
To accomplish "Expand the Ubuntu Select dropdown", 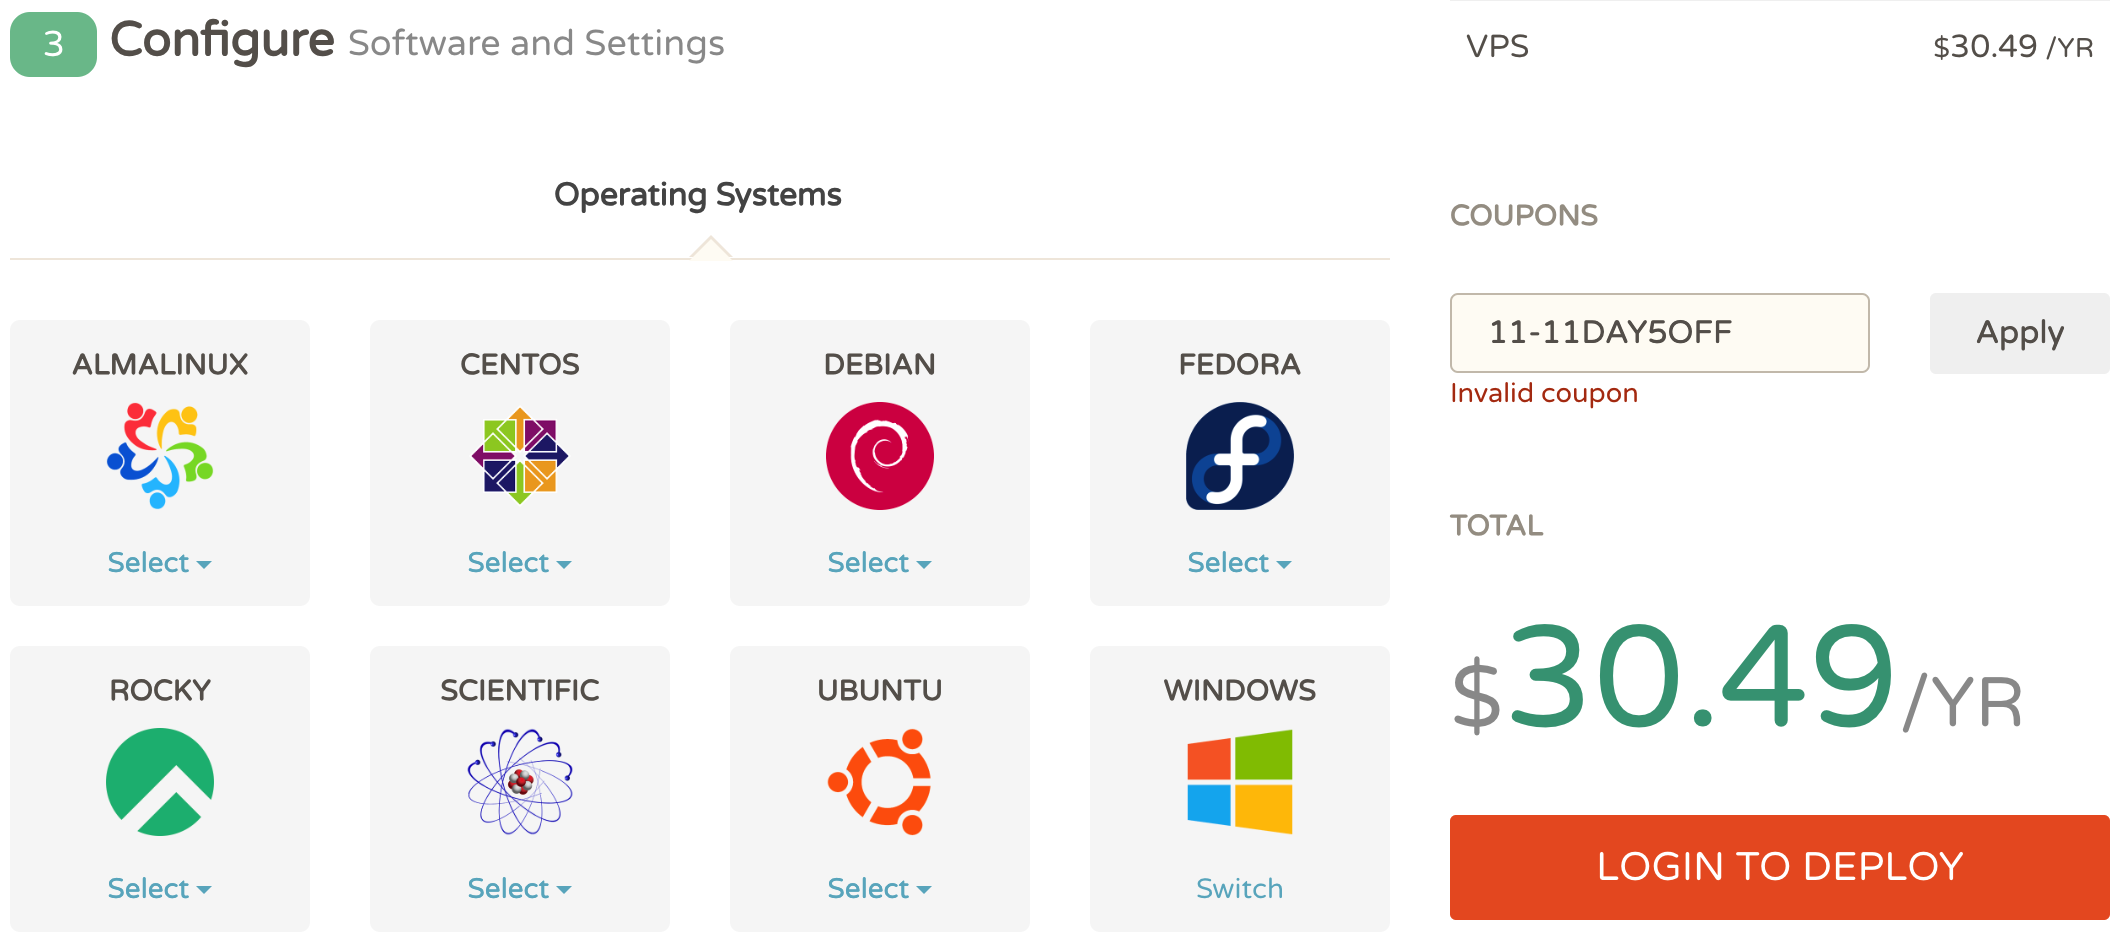I will pyautogui.click(x=880, y=889).
